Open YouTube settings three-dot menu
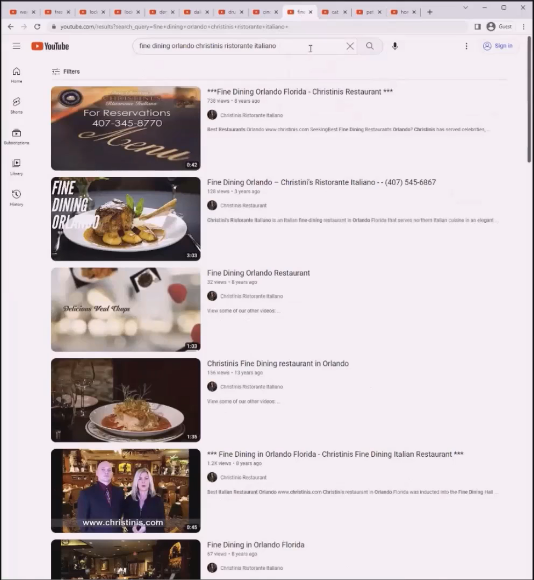This screenshot has width=534, height=580. click(x=466, y=46)
